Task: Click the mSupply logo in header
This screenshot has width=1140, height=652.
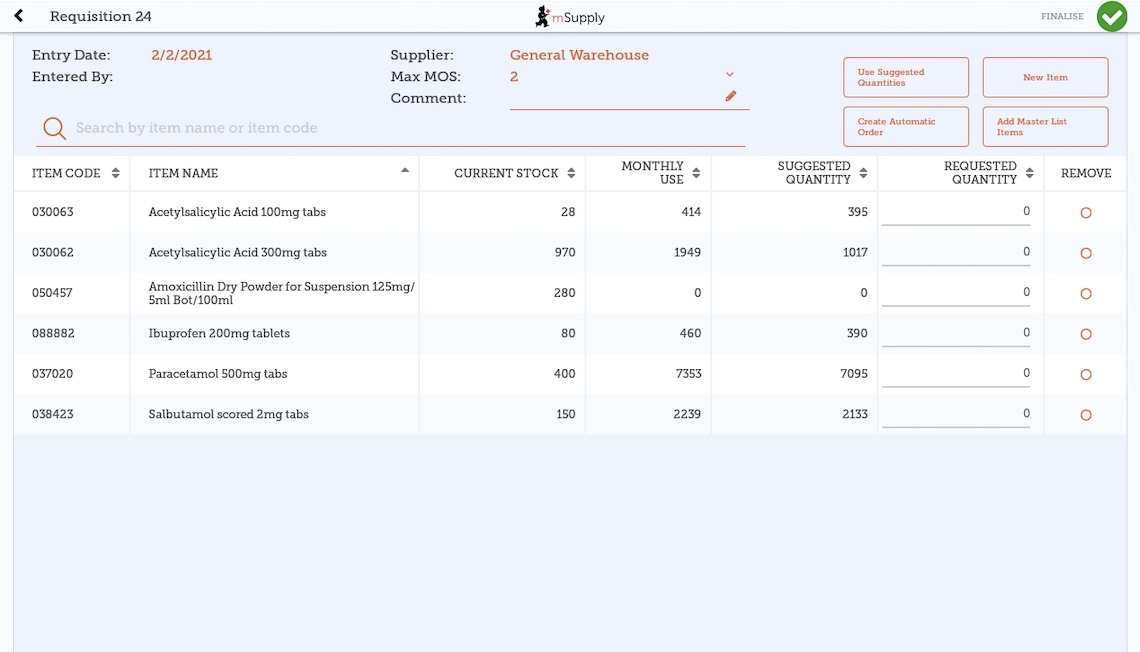Action: coord(570,16)
